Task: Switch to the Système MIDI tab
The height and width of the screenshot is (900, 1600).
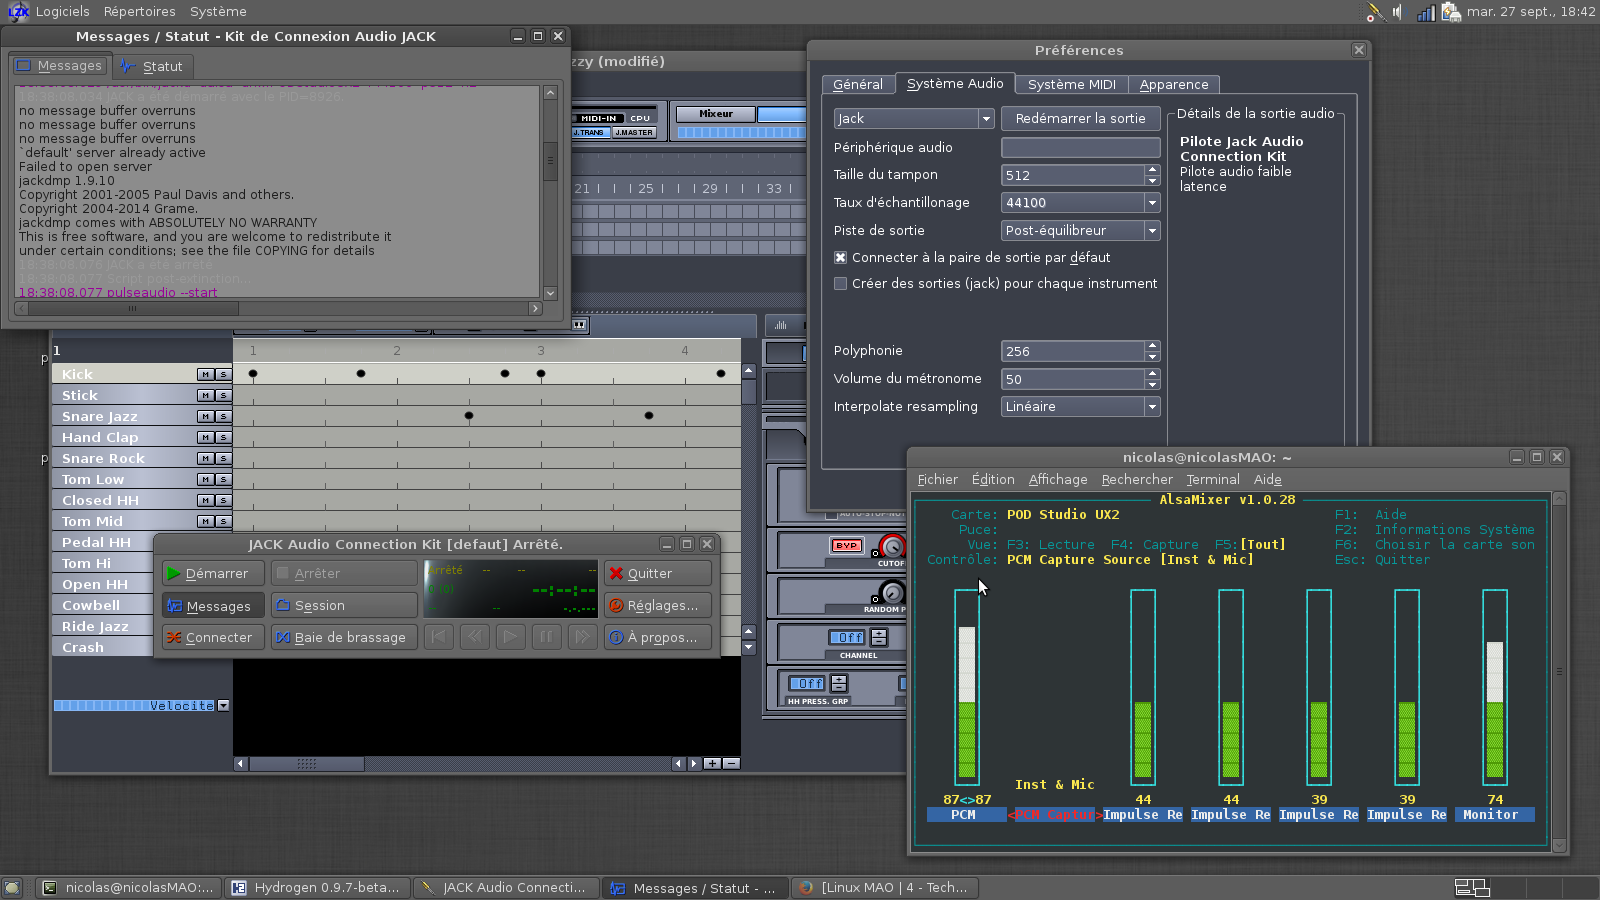Action: point(1071,84)
